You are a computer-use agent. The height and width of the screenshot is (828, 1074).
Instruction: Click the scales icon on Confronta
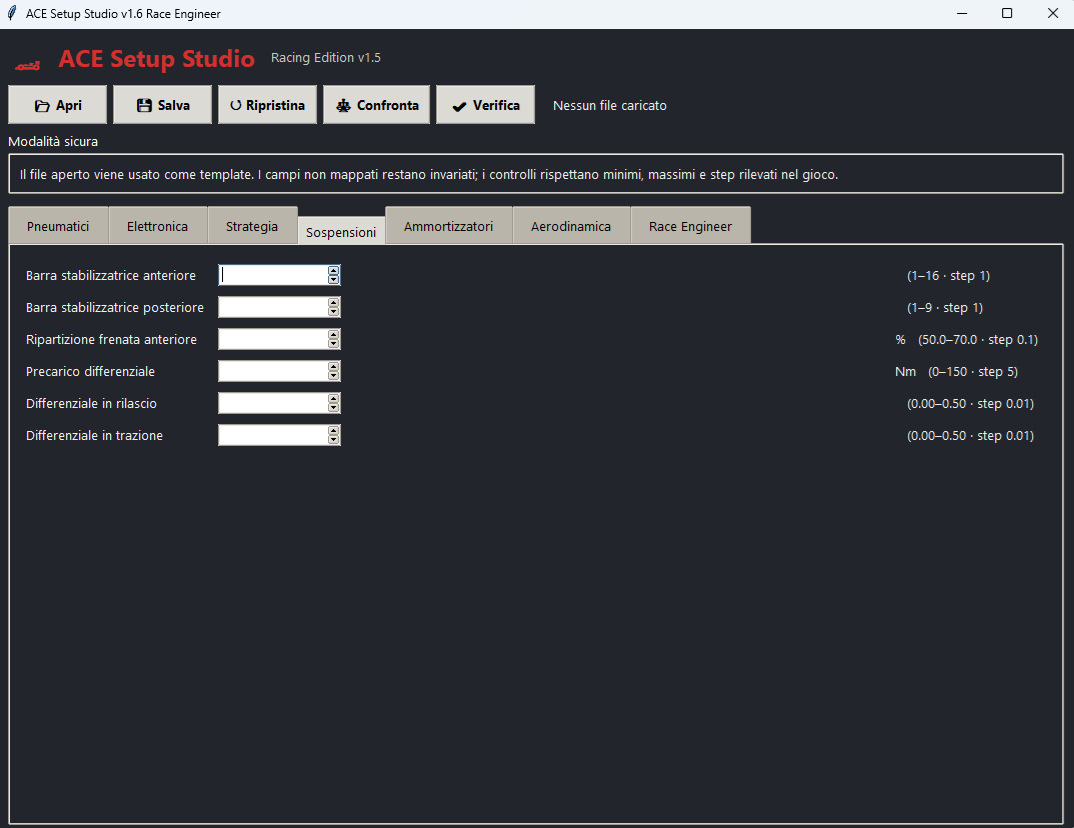click(343, 105)
